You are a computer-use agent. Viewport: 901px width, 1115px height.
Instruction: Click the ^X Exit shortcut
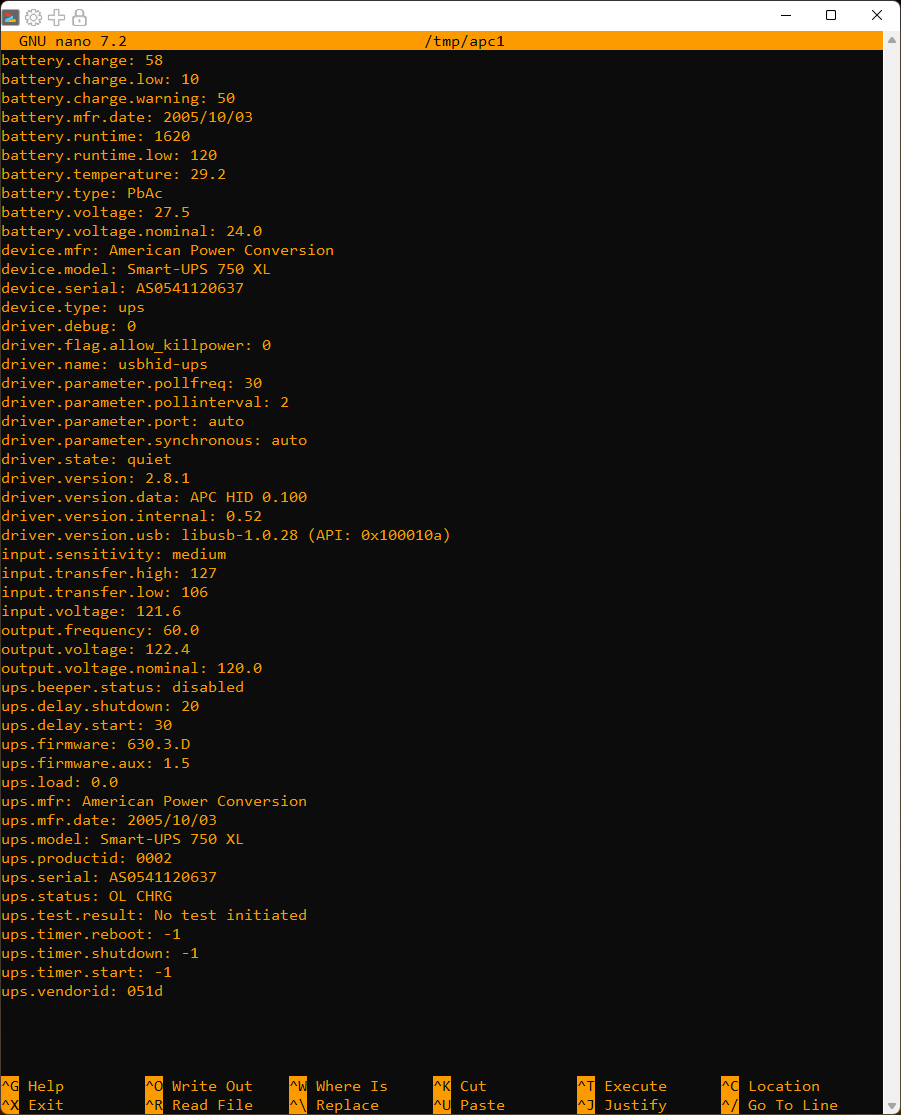click(x=33, y=1105)
